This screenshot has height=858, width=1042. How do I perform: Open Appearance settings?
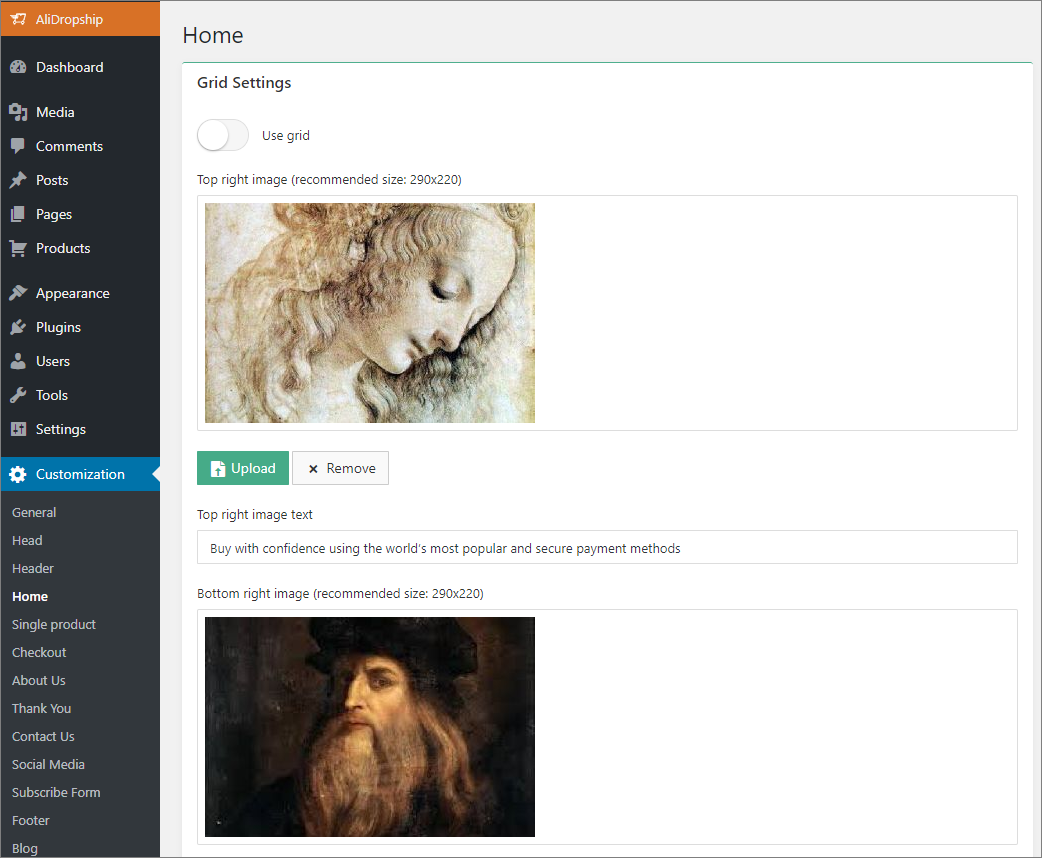[80, 293]
